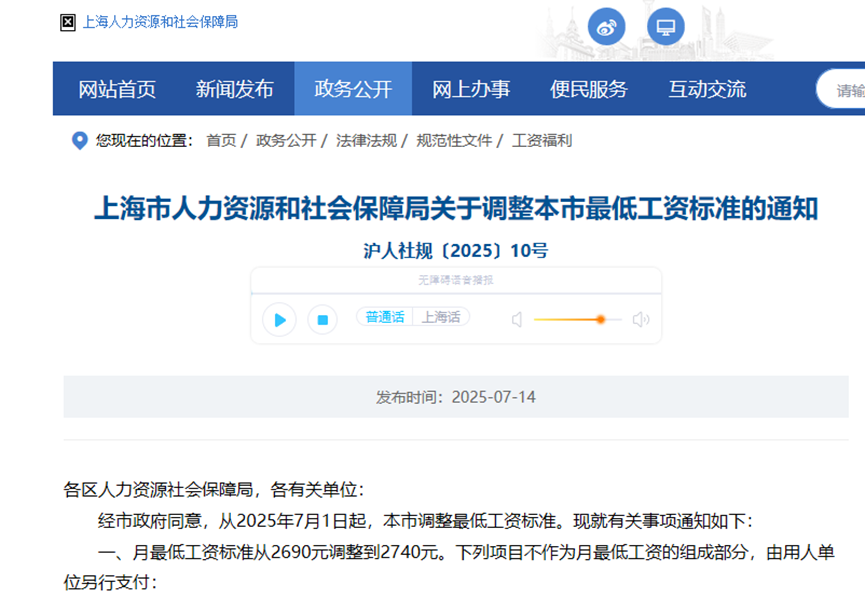Navigate to the 便民服务 menu
865x598 pixels.
point(589,89)
